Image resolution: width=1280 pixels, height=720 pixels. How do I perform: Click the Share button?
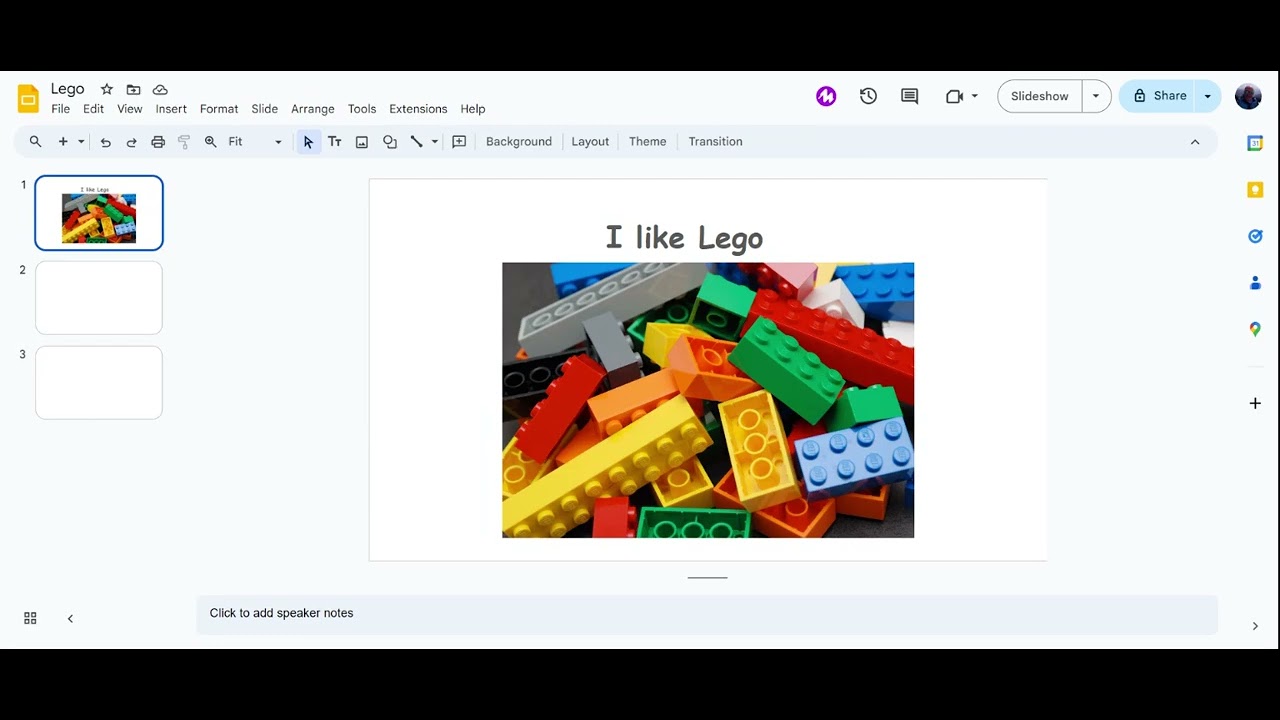[1160, 96]
